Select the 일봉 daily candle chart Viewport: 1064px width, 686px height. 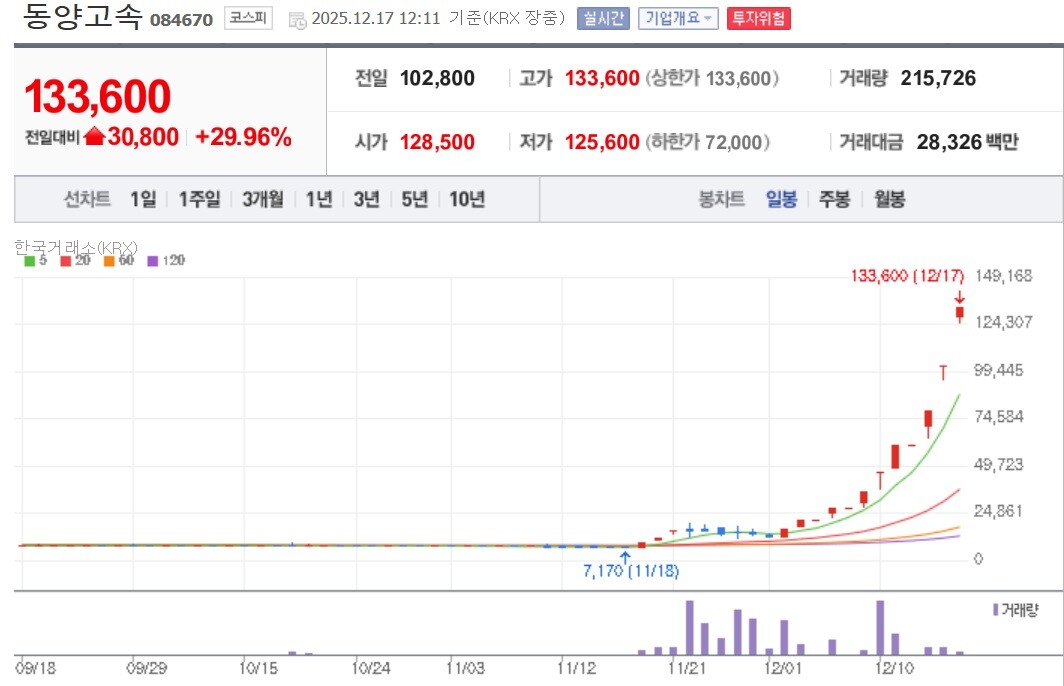tap(781, 199)
